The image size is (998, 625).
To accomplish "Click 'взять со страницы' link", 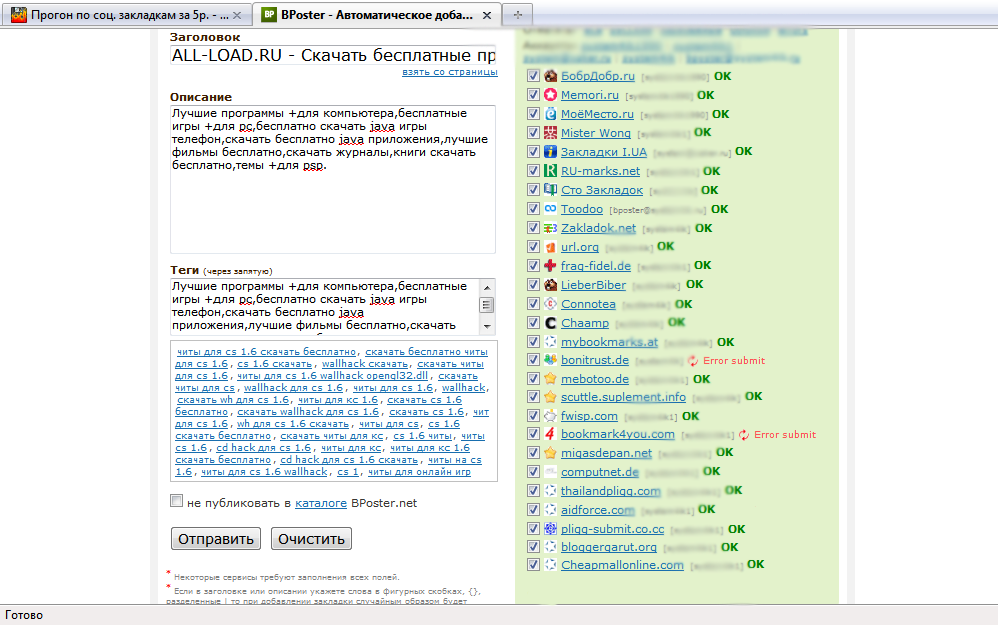I will point(450,72).
